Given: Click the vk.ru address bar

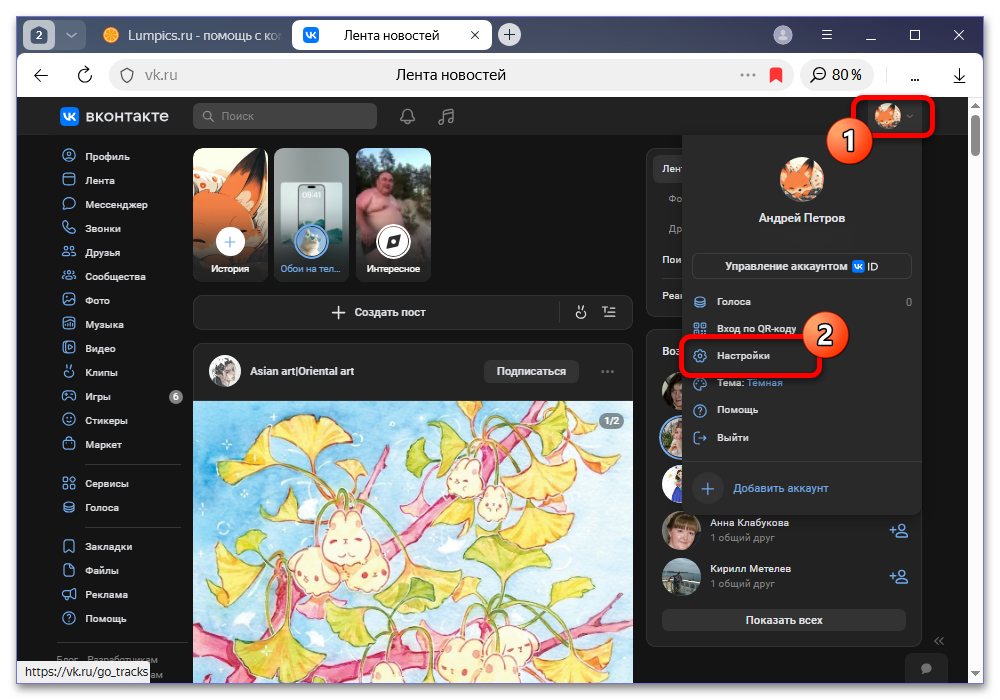Looking at the screenshot, I should 452,75.
